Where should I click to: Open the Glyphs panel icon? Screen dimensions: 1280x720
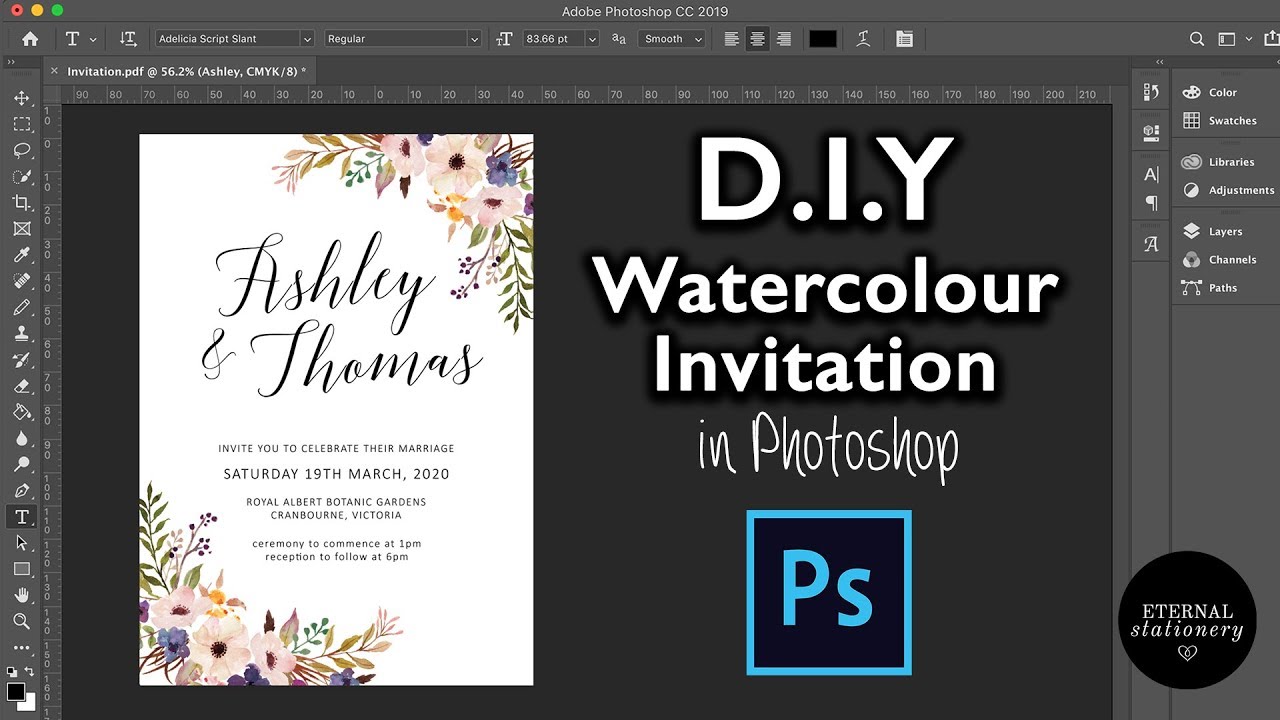point(1151,244)
